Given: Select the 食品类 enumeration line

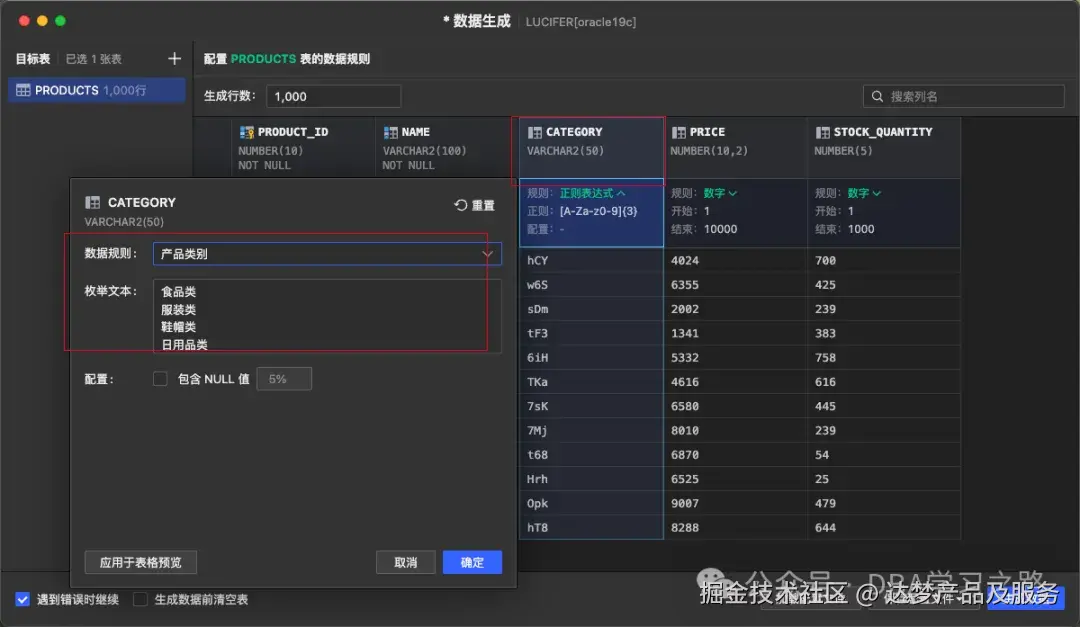Looking at the screenshot, I should tap(178, 292).
